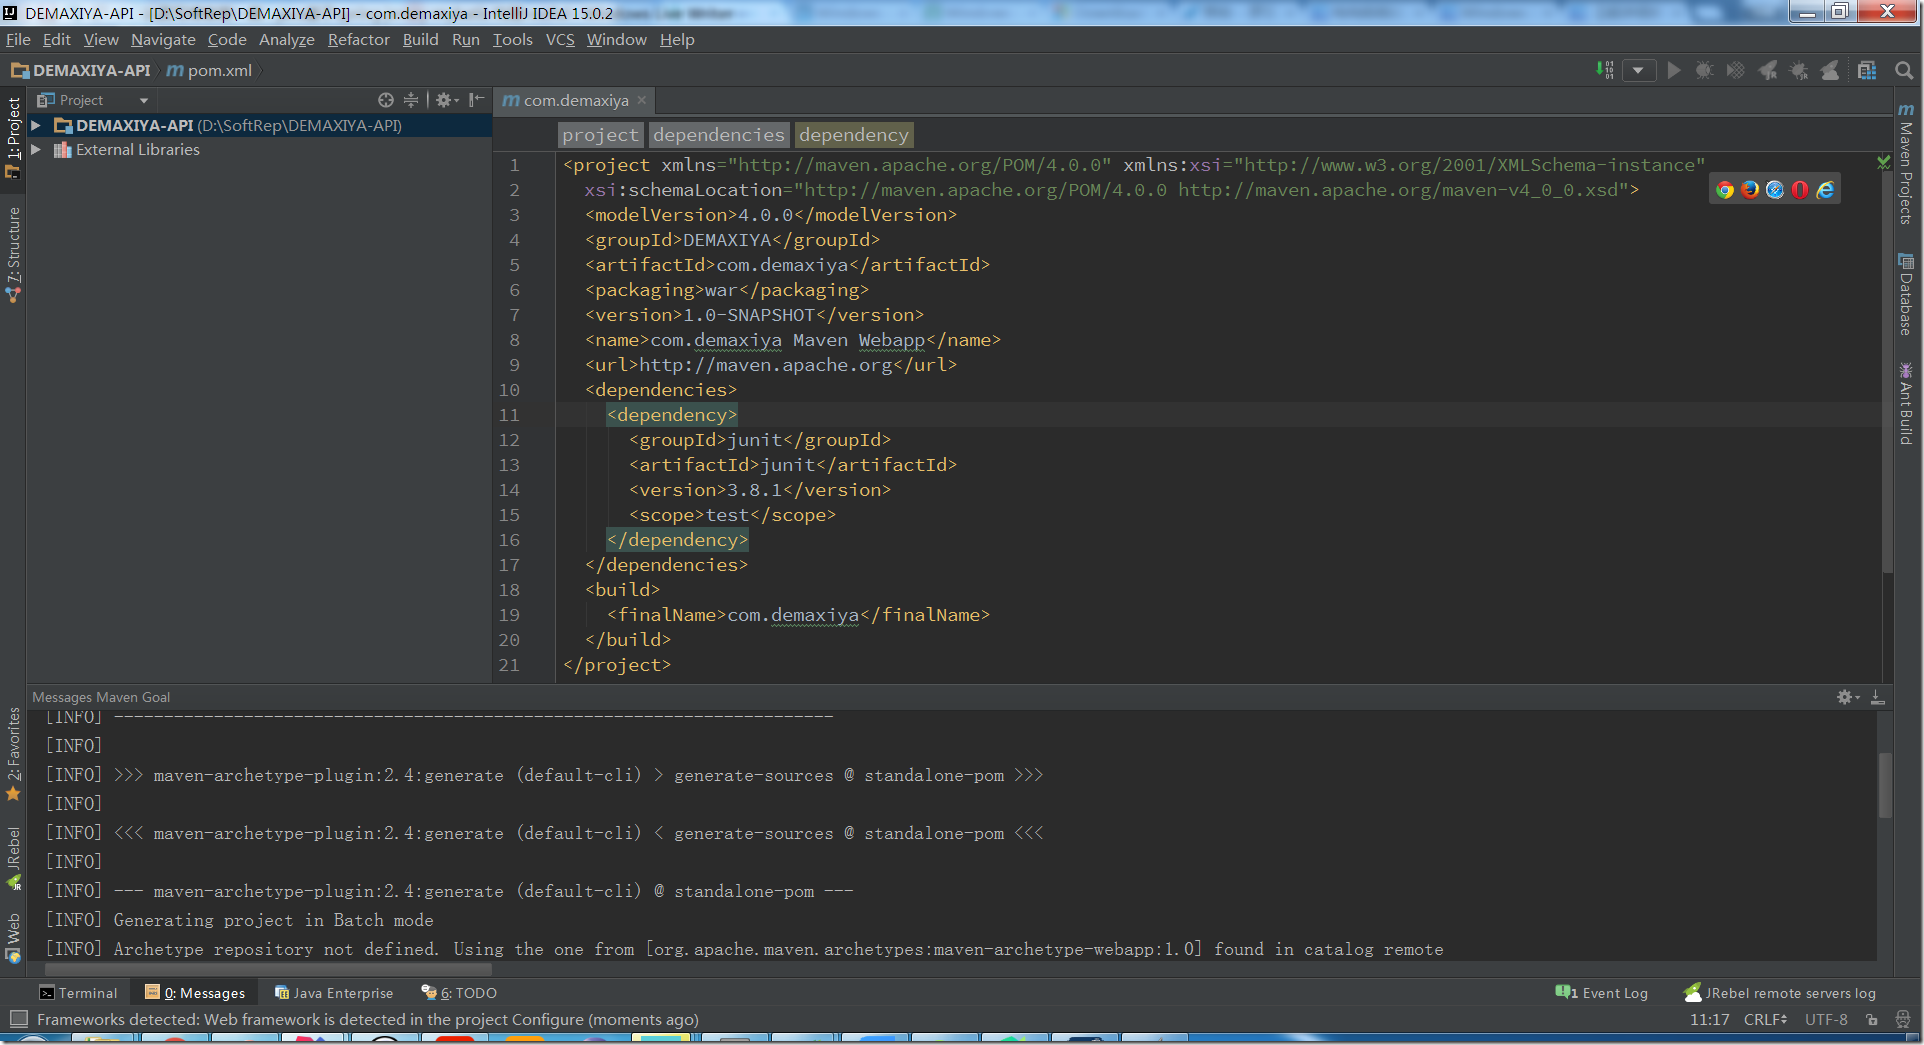Preview the file in Safari

[x=1775, y=190]
